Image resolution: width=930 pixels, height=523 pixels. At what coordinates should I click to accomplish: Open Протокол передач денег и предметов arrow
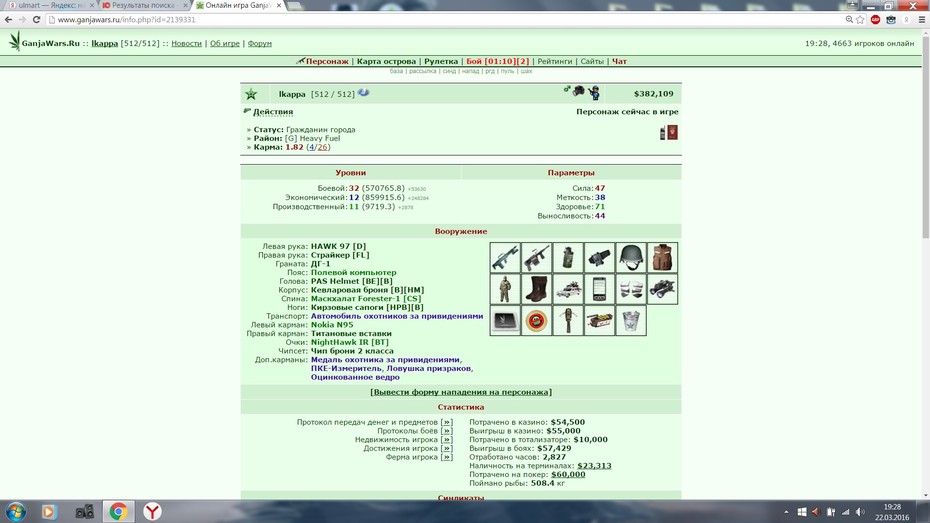point(447,422)
